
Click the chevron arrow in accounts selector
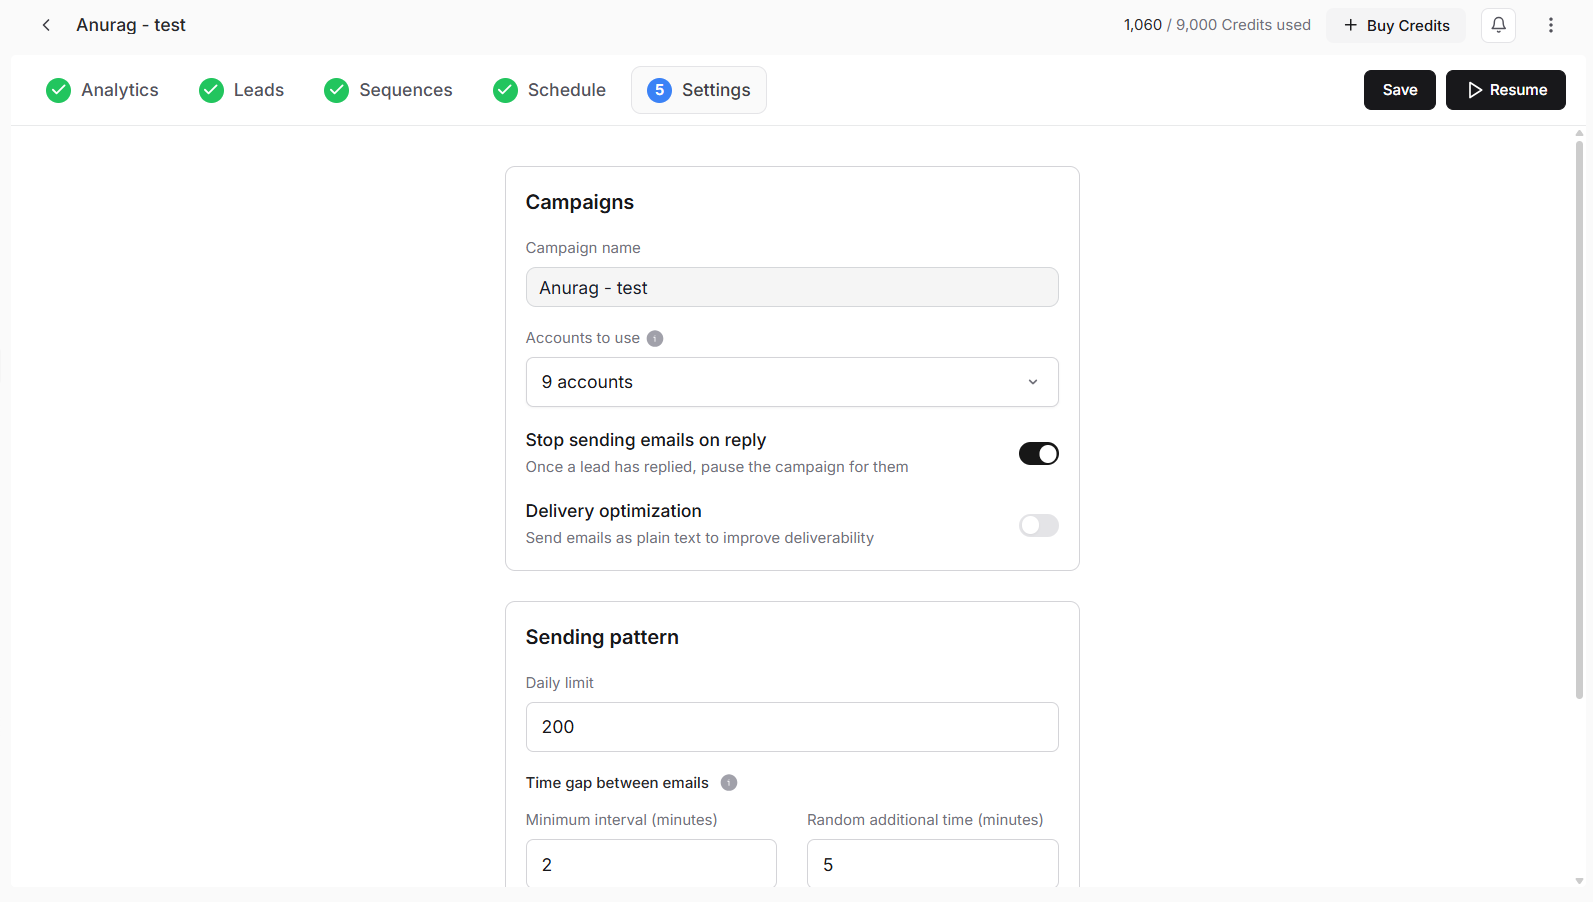tap(1033, 382)
